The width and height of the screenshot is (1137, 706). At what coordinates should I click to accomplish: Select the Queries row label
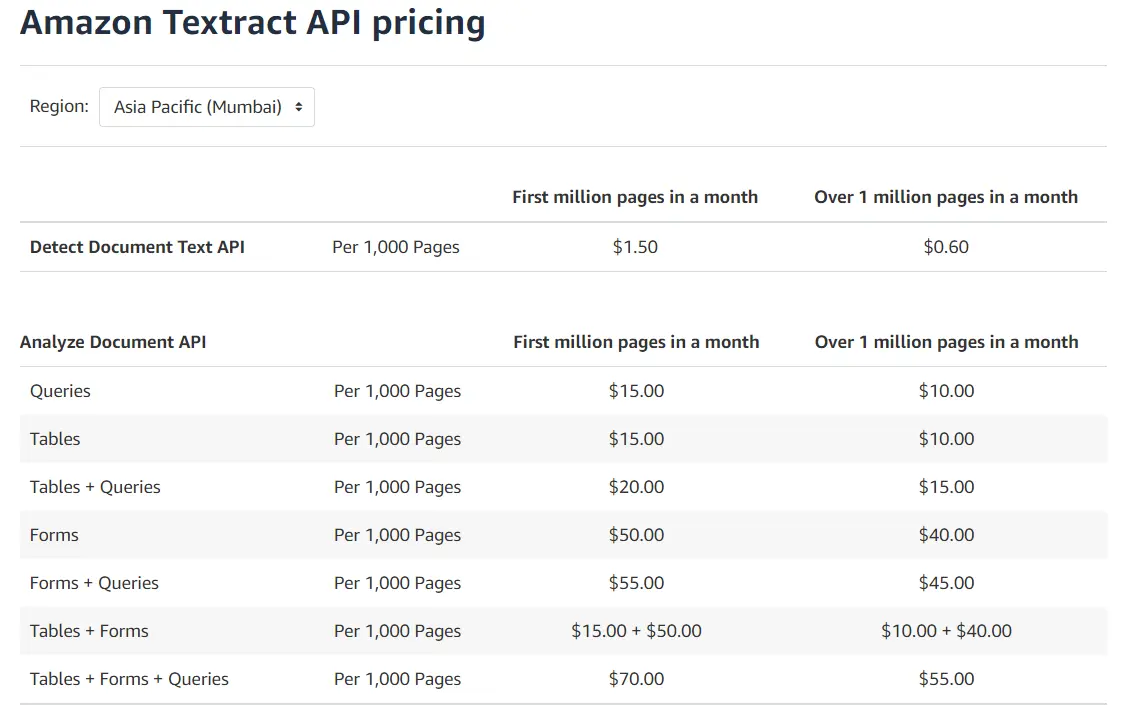(x=60, y=391)
